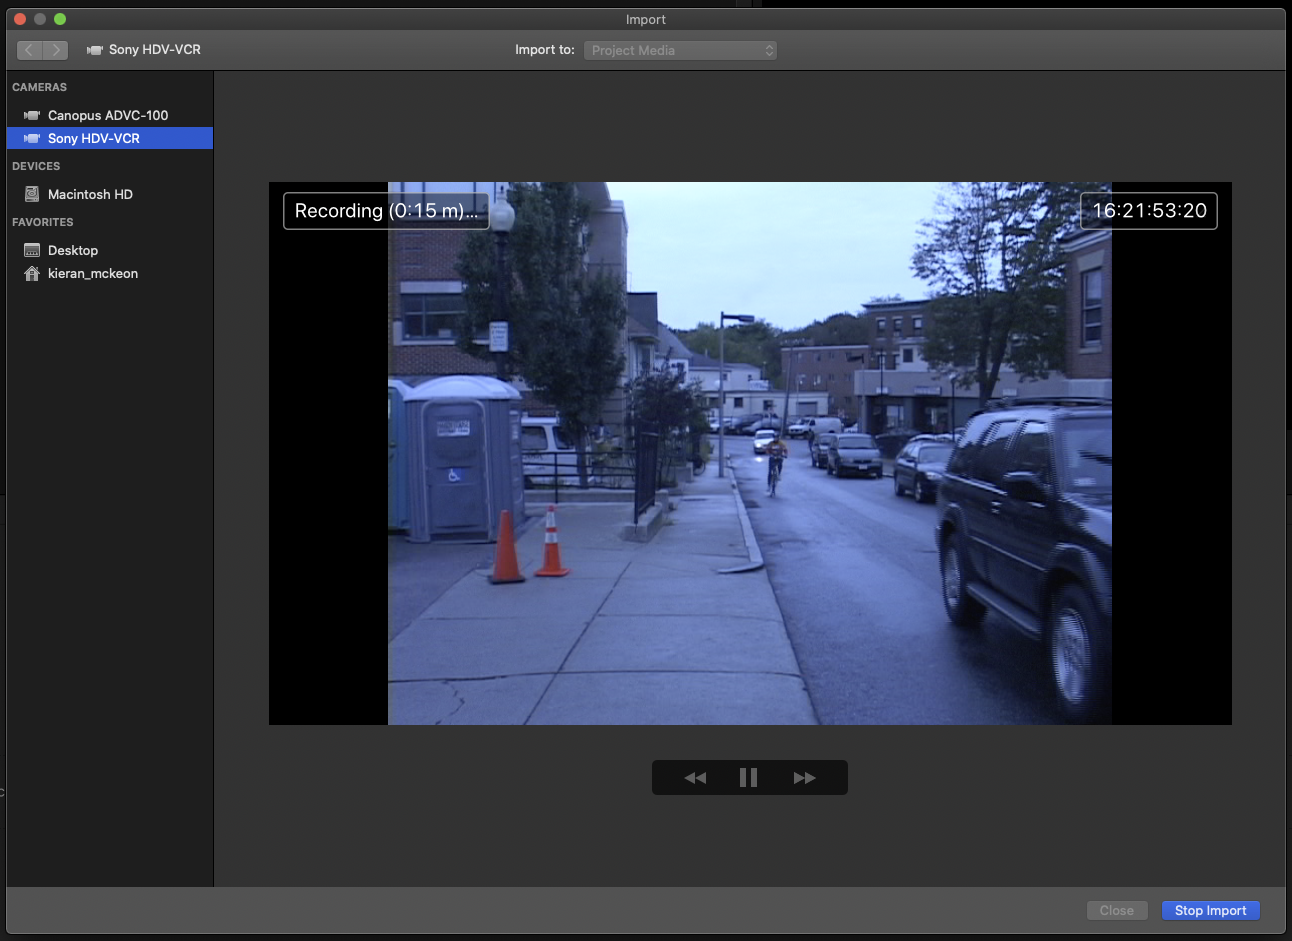Pause the video playback

[748, 778]
